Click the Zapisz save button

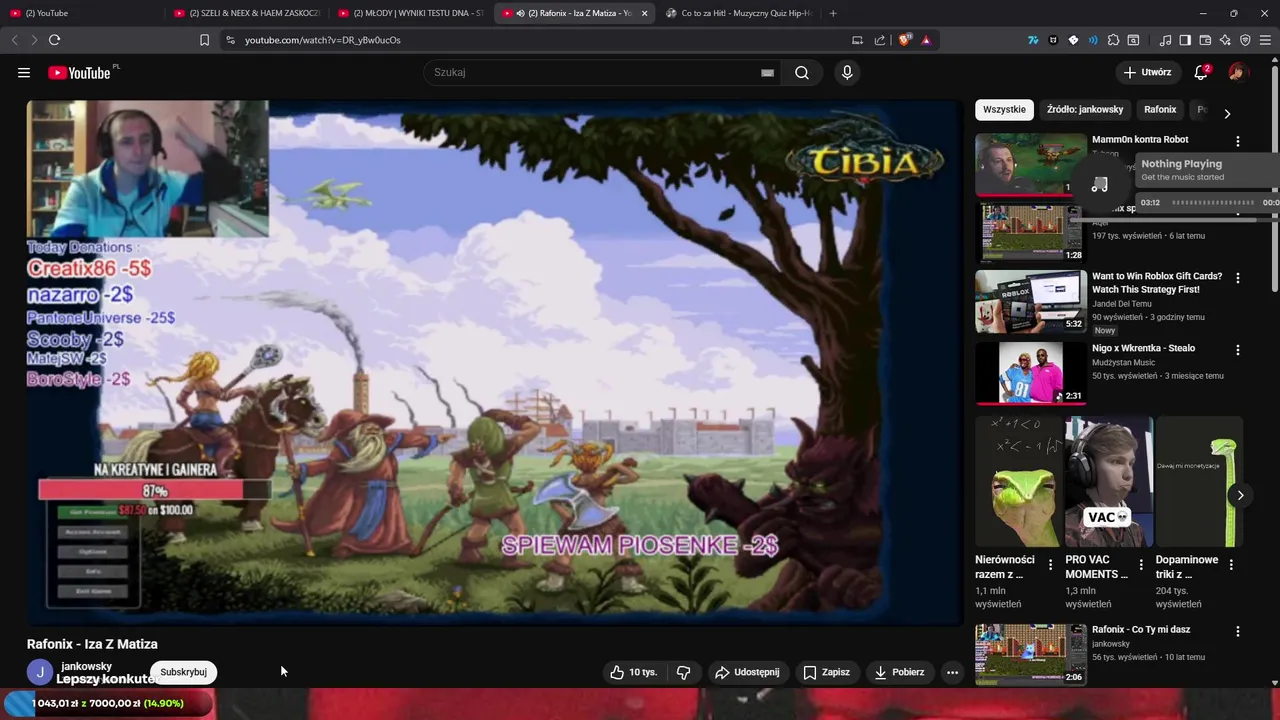point(826,672)
